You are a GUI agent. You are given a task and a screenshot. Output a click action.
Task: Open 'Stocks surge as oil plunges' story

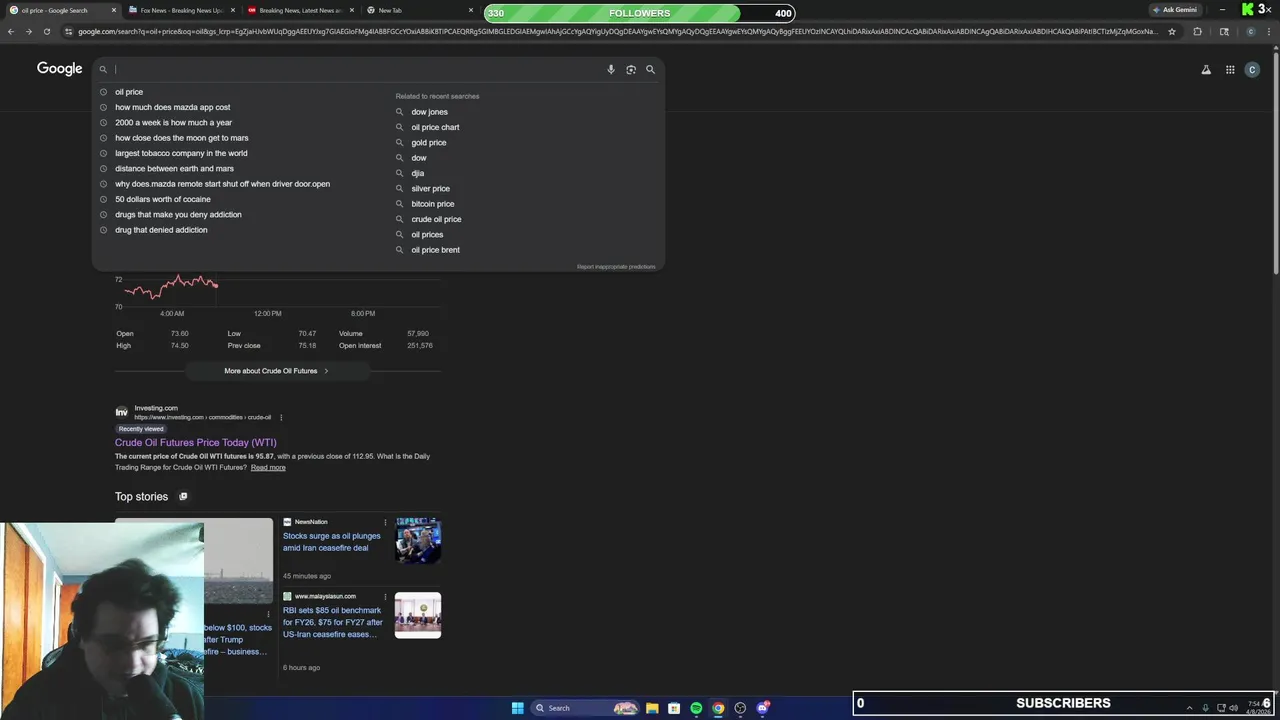pyautogui.click(x=331, y=542)
